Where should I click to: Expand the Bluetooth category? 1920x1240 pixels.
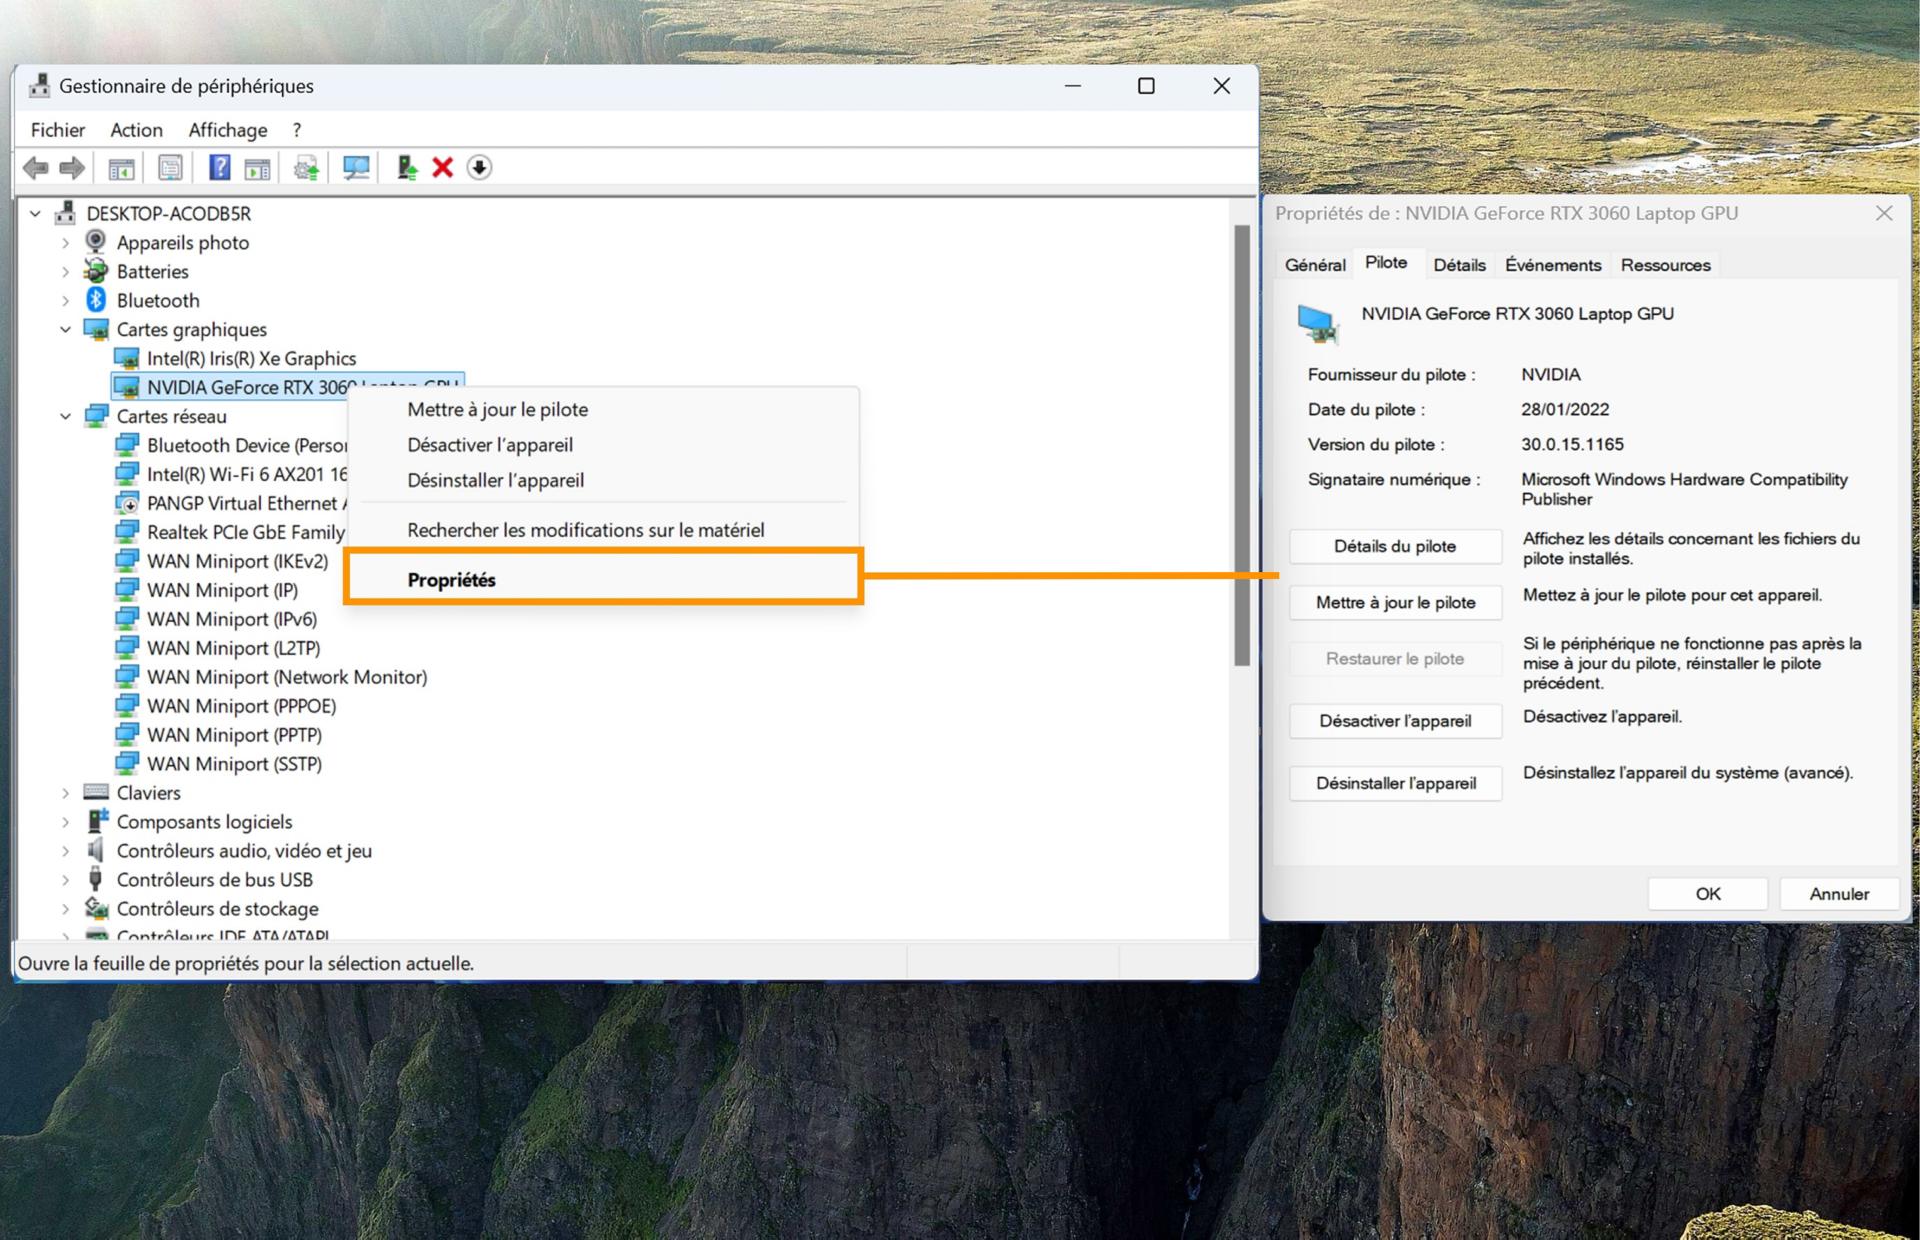[66, 301]
